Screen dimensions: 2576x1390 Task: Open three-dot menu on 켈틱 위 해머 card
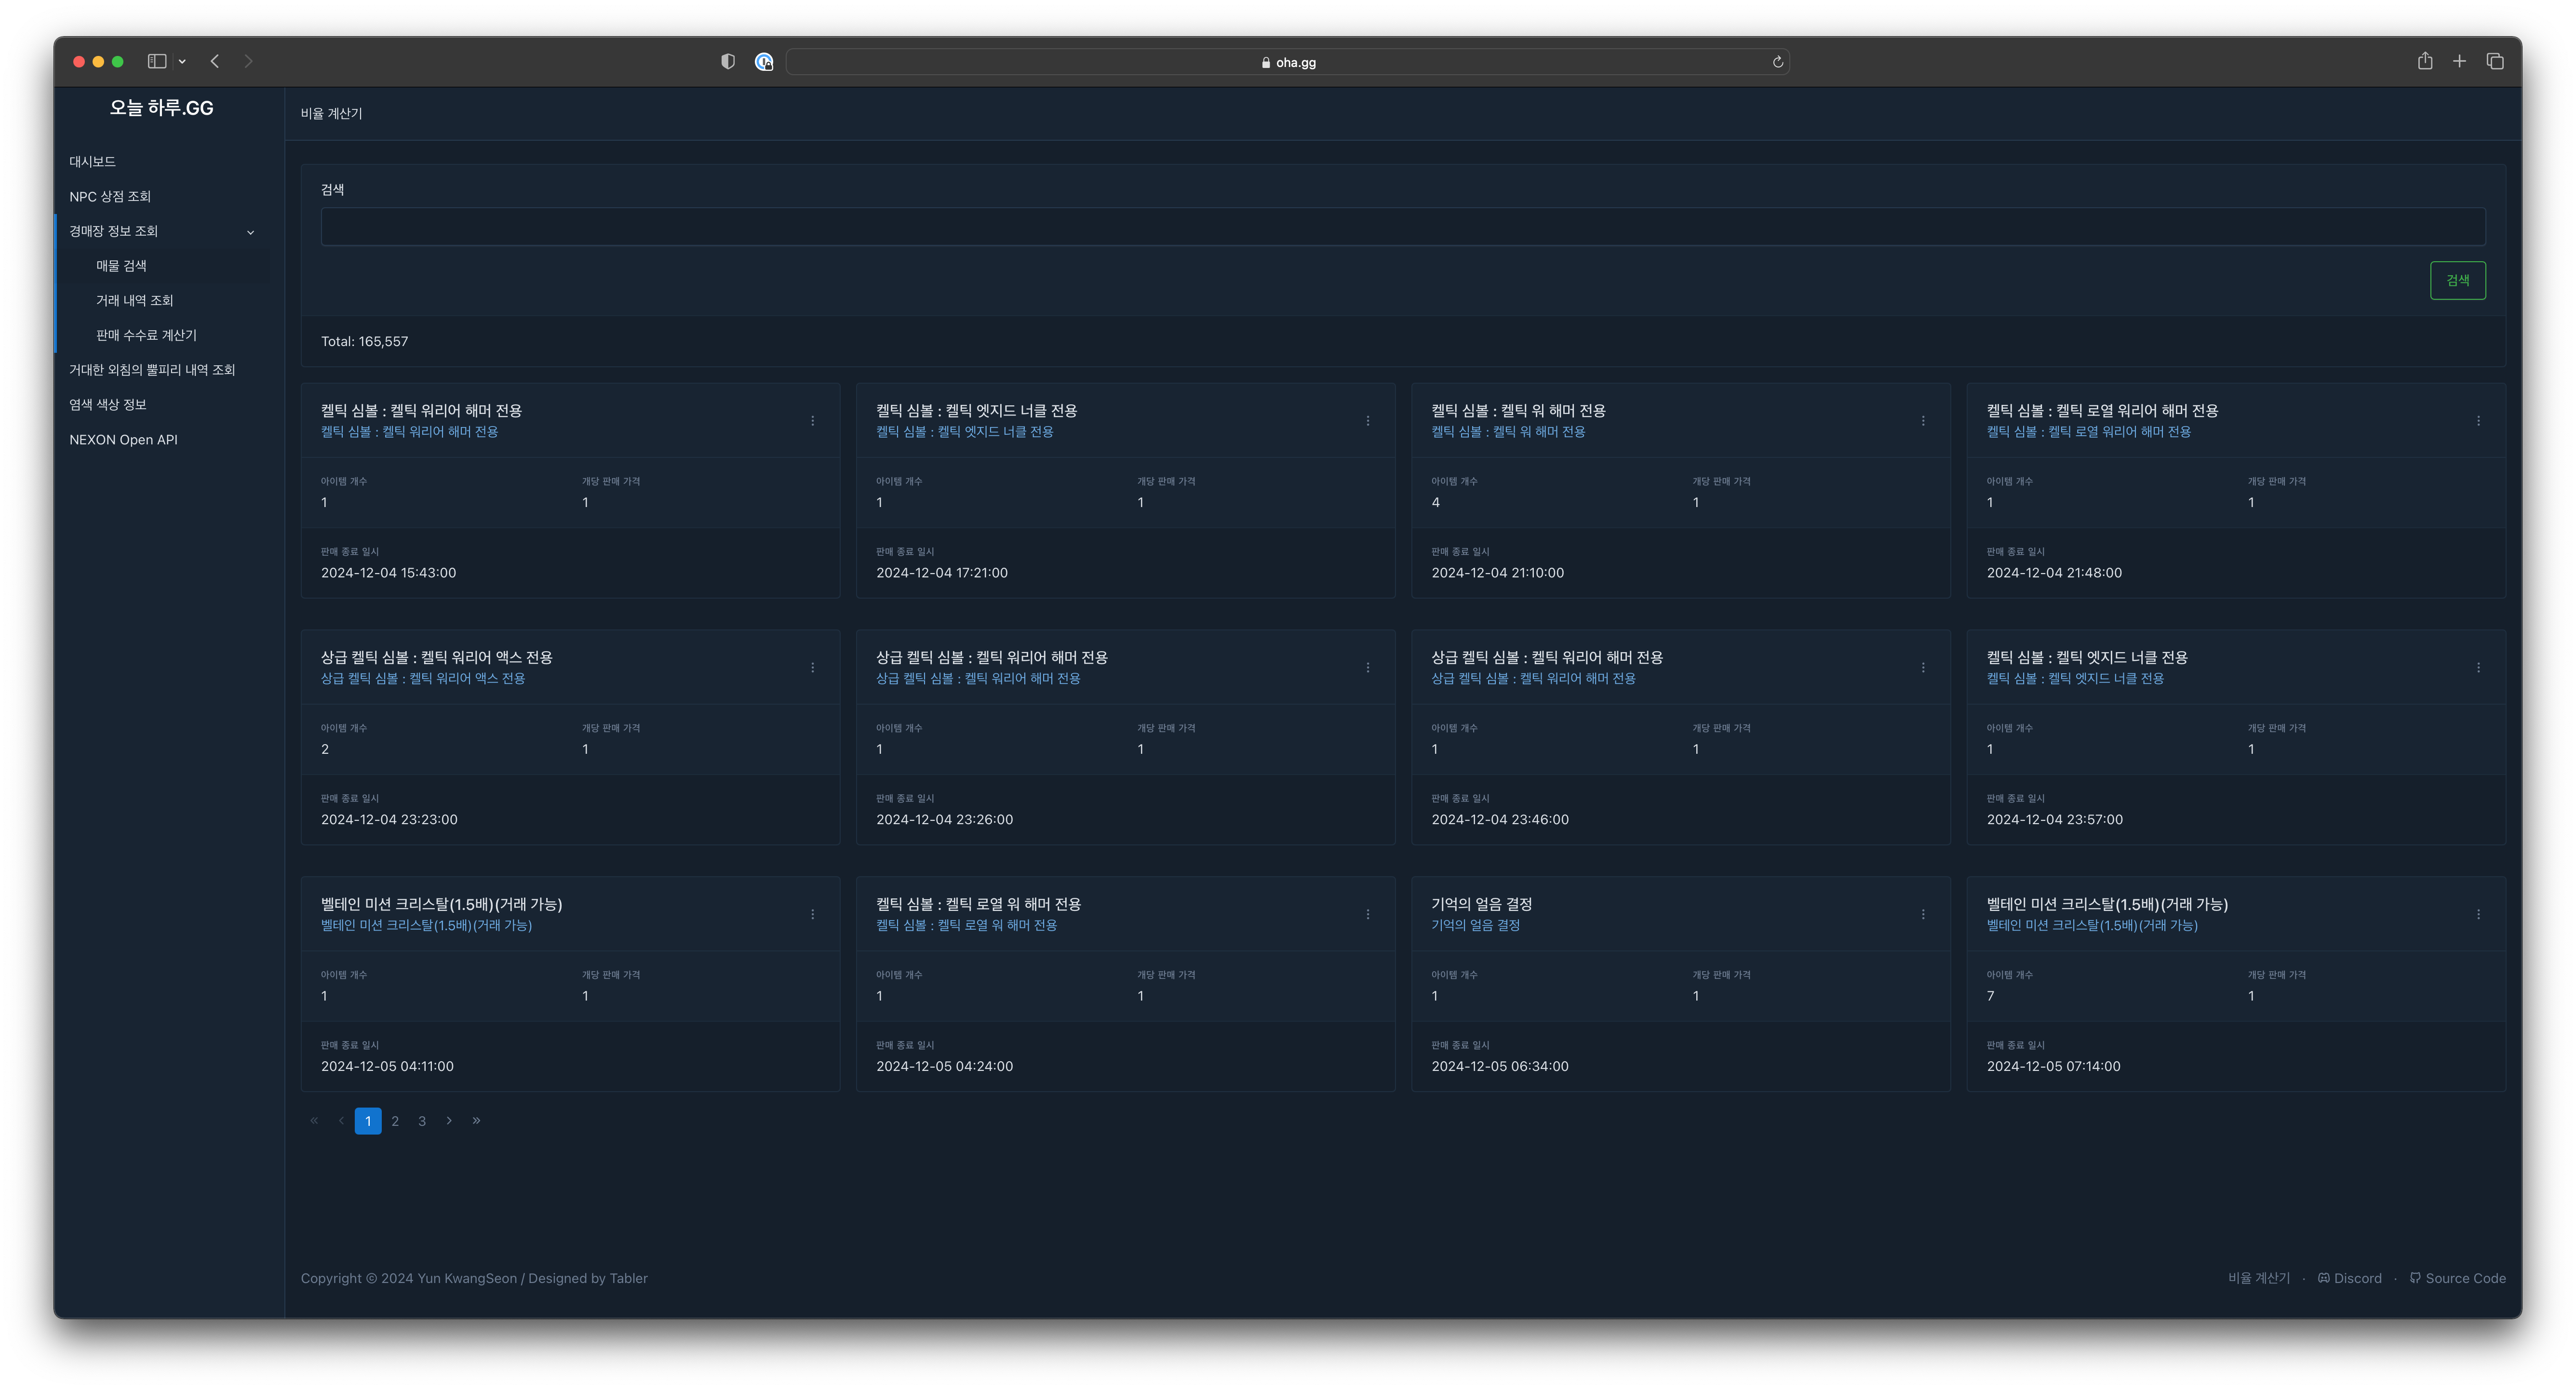tap(1922, 421)
